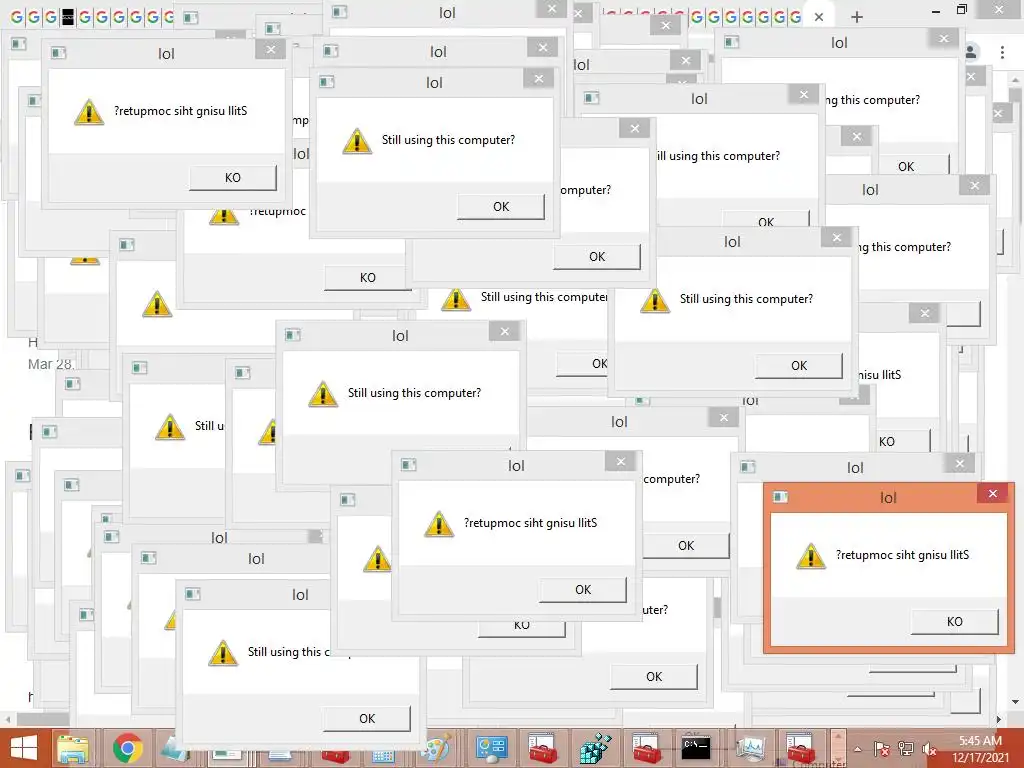The image size is (1024, 768).
Task: Open the taskbar clock showing 5:45 AM
Action: pyautogui.click(x=980, y=749)
